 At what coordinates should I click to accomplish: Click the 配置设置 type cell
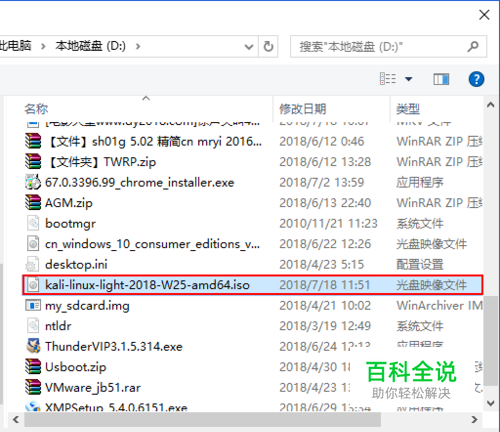click(420, 264)
